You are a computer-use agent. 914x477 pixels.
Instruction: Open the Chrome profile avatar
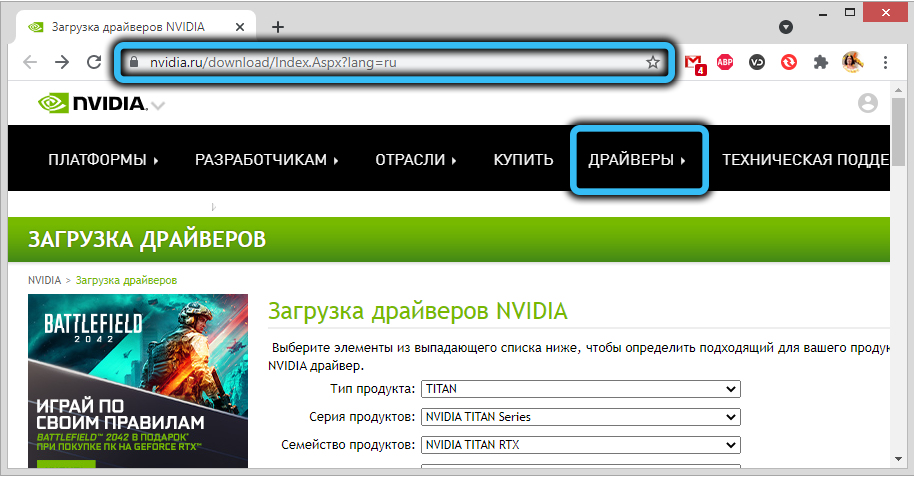852,62
